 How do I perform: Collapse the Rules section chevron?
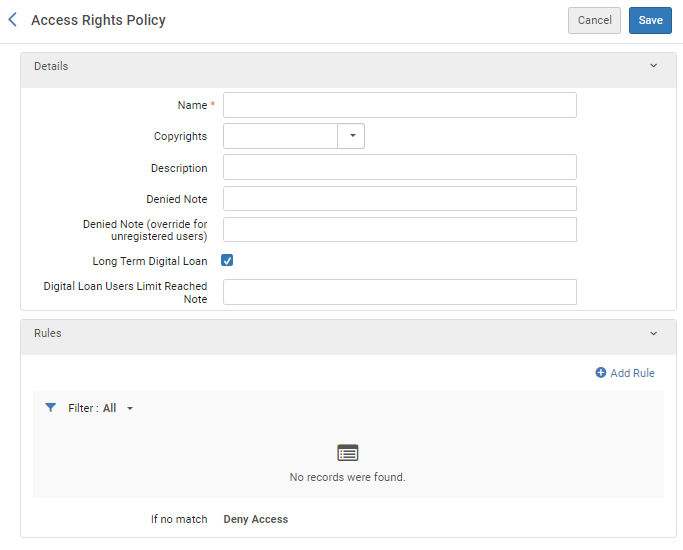654,333
